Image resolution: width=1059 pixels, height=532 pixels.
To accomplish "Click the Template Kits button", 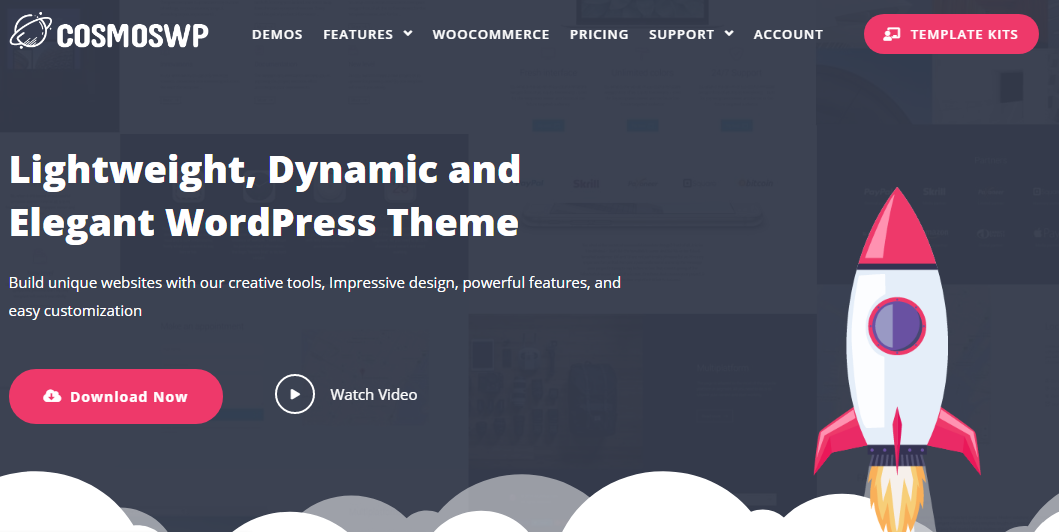I will (951, 34).
